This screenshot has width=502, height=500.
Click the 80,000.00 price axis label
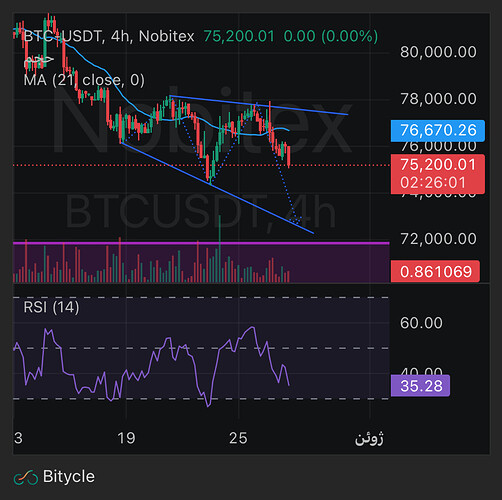[x=438, y=52]
